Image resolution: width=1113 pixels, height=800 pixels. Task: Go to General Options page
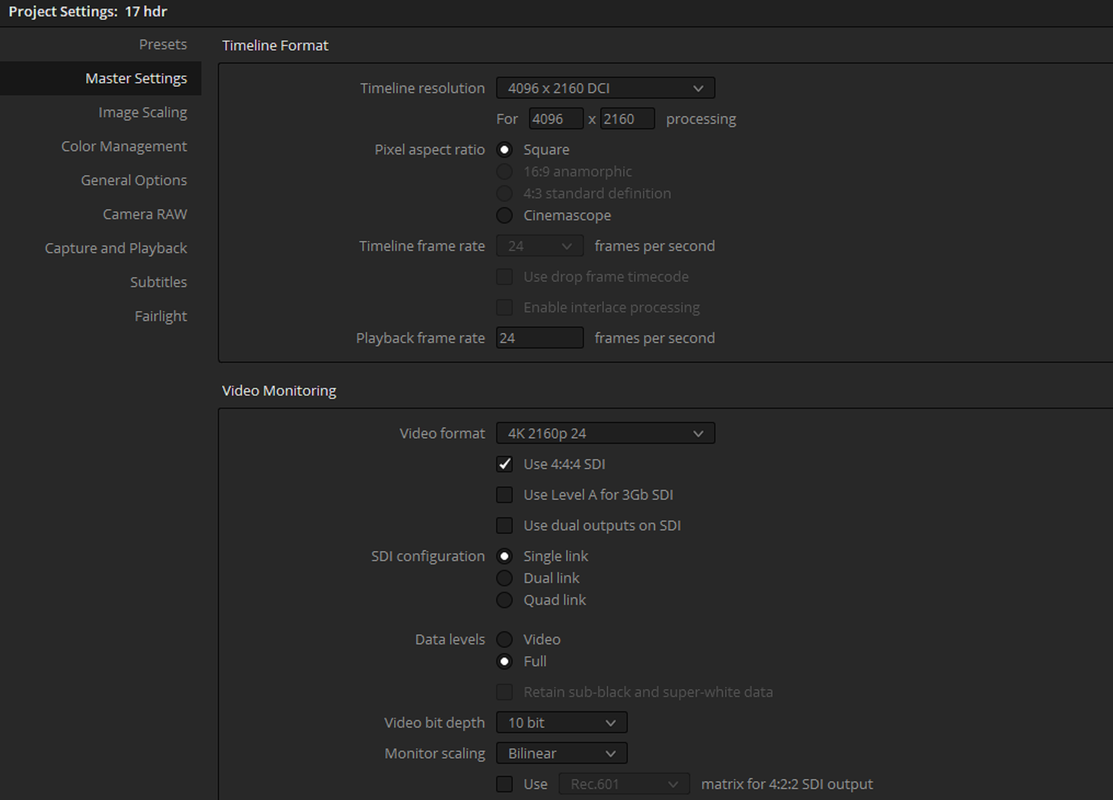(x=133, y=180)
